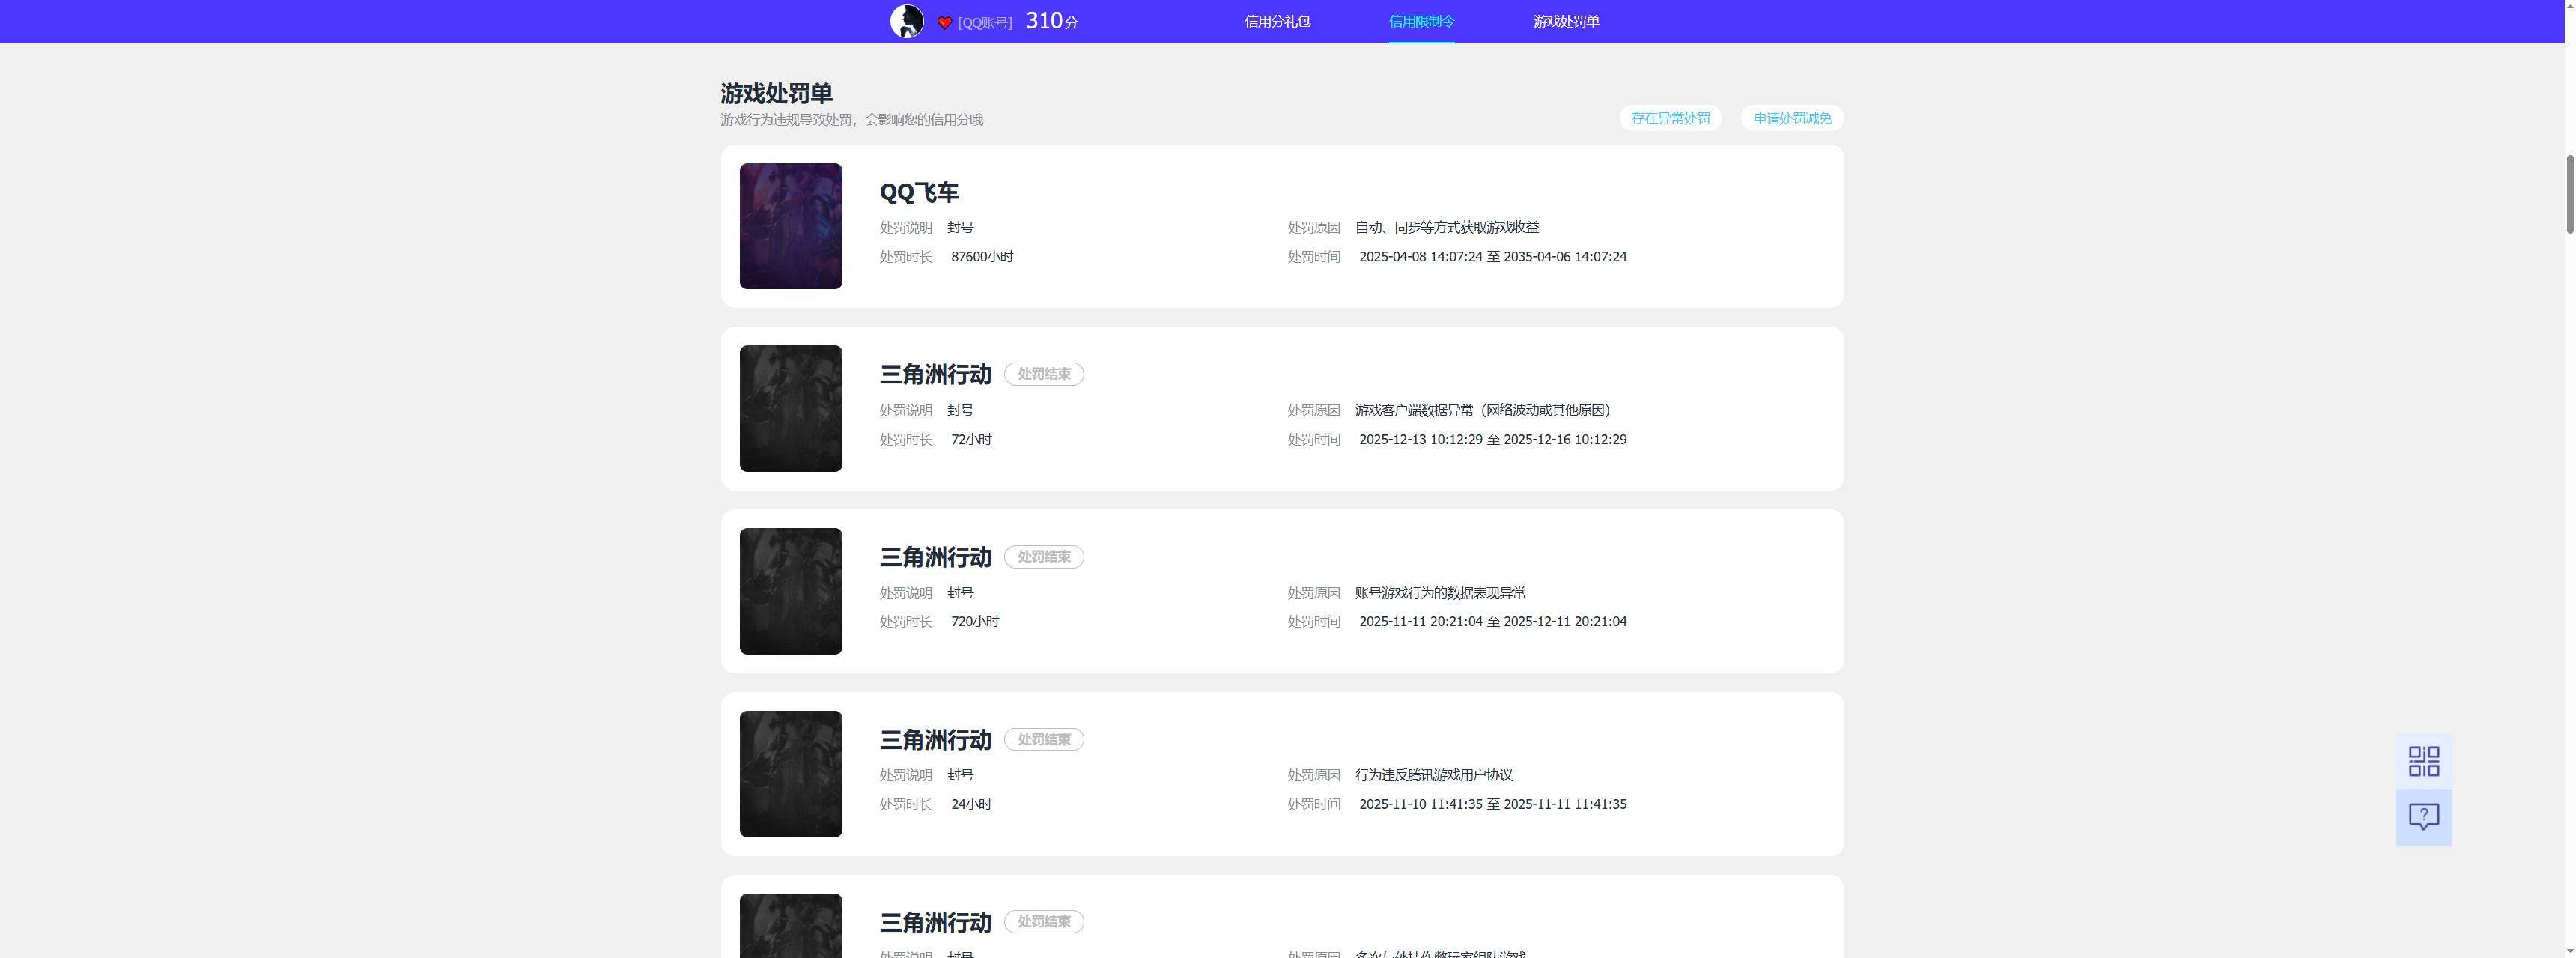This screenshot has height=958, width=2576.
Task: Open the help question-mark floating icon
Action: click(2423, 817)
